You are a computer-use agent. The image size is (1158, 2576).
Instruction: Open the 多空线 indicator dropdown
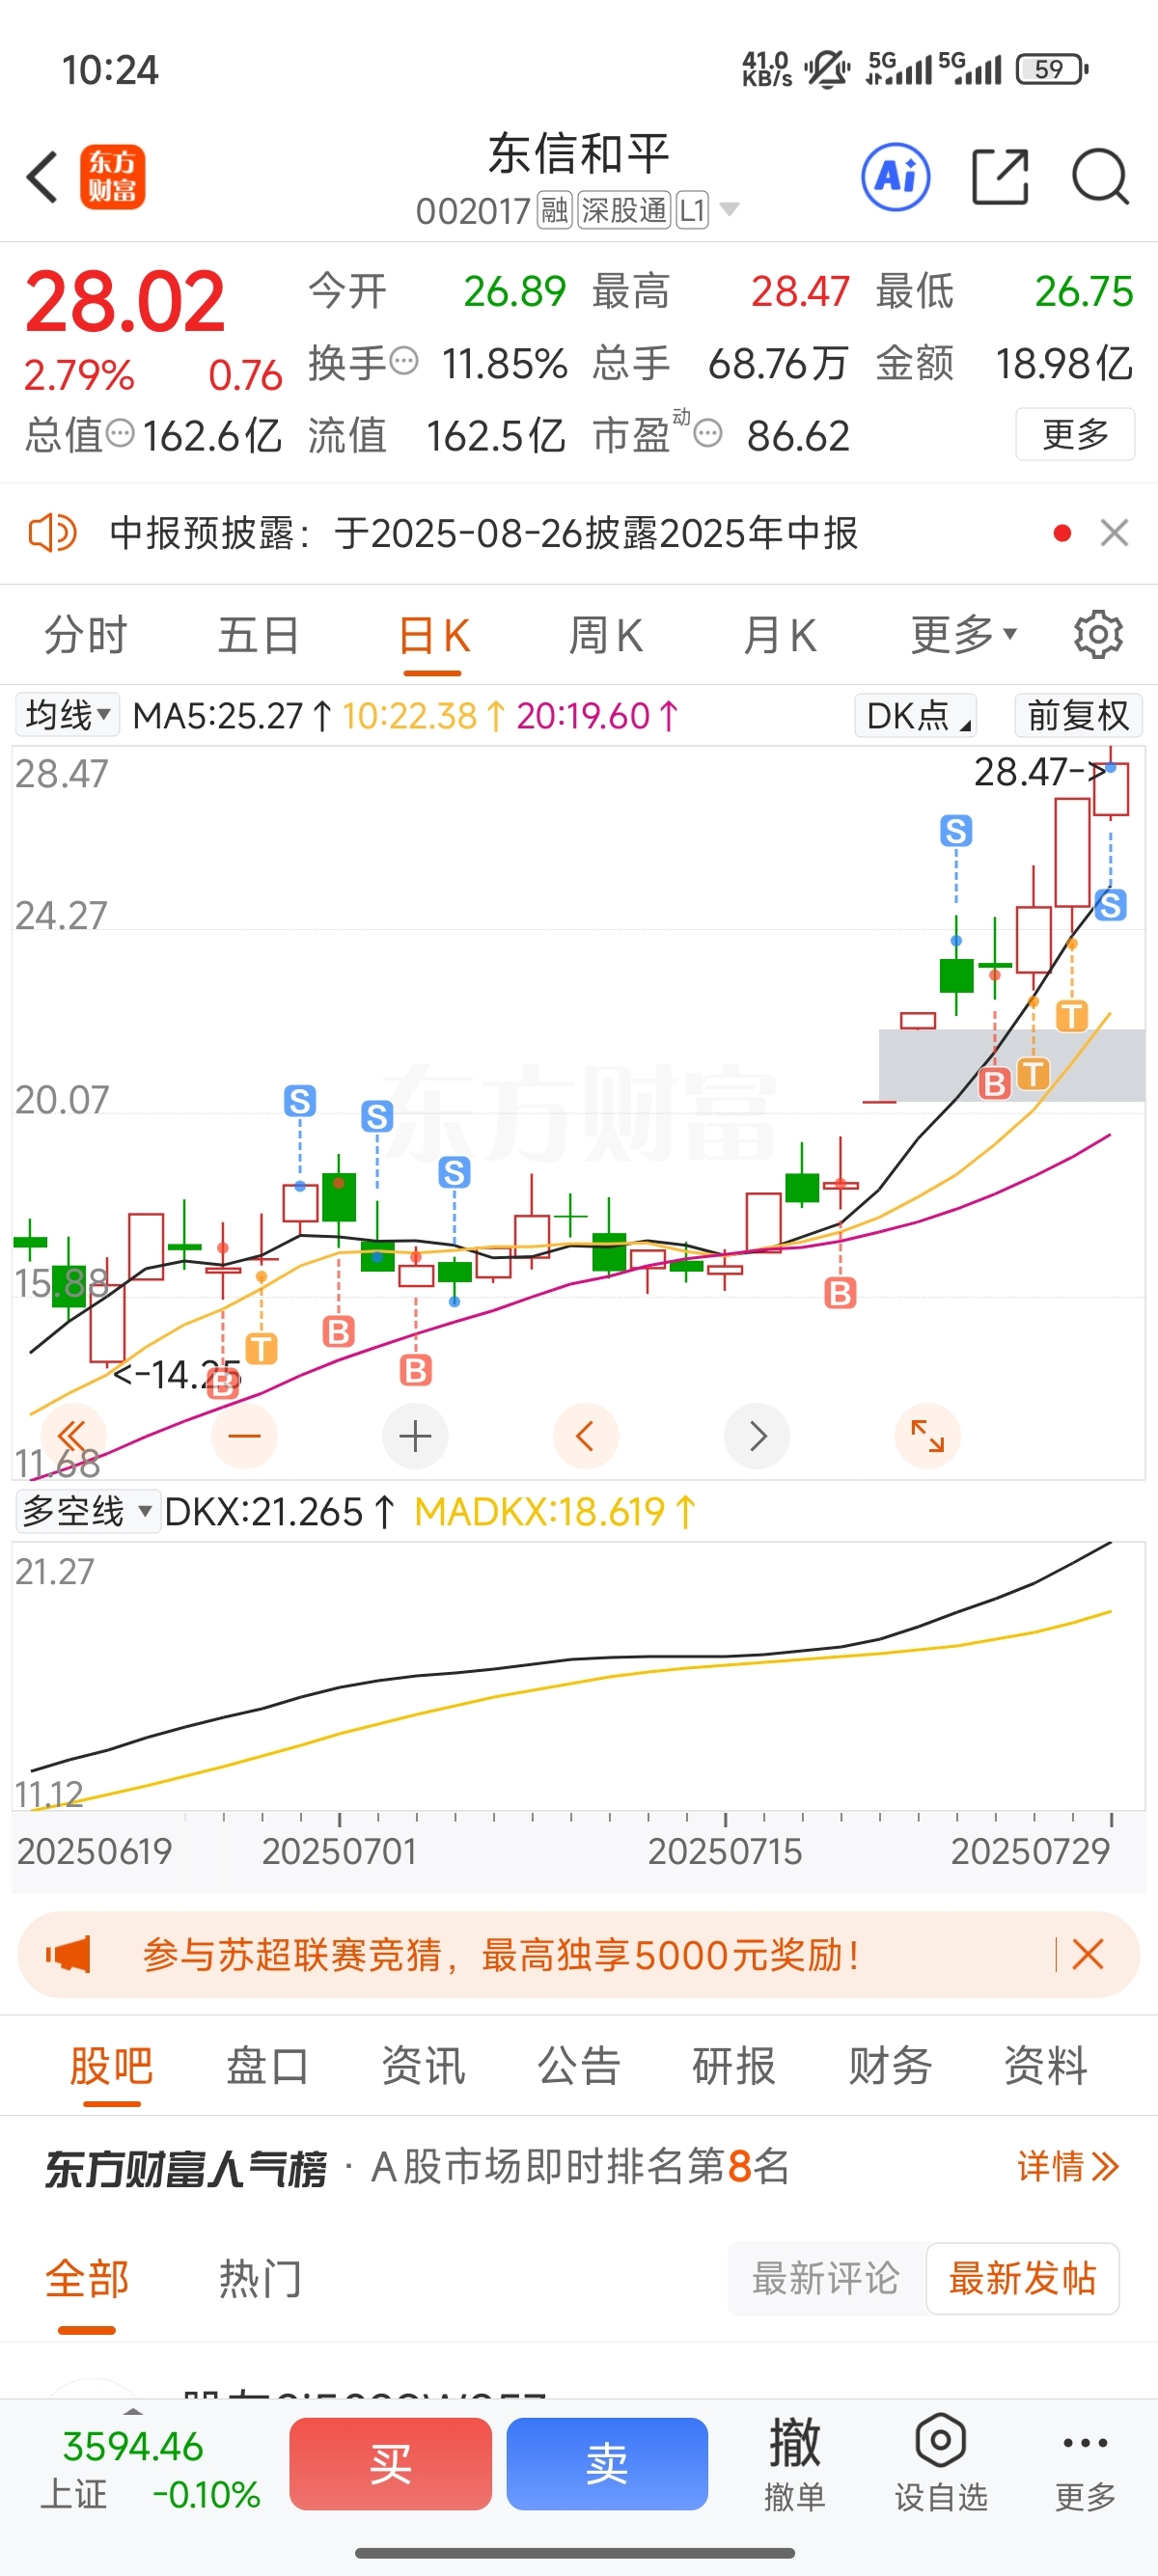[x=88, y=1511]
